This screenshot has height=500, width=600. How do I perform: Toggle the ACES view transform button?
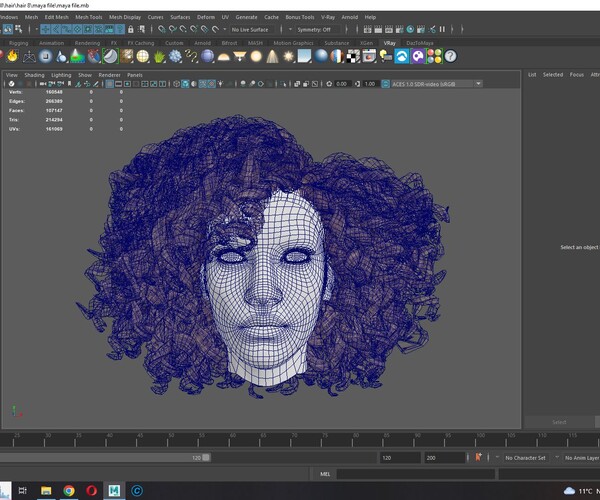click(x=386, y=84)
